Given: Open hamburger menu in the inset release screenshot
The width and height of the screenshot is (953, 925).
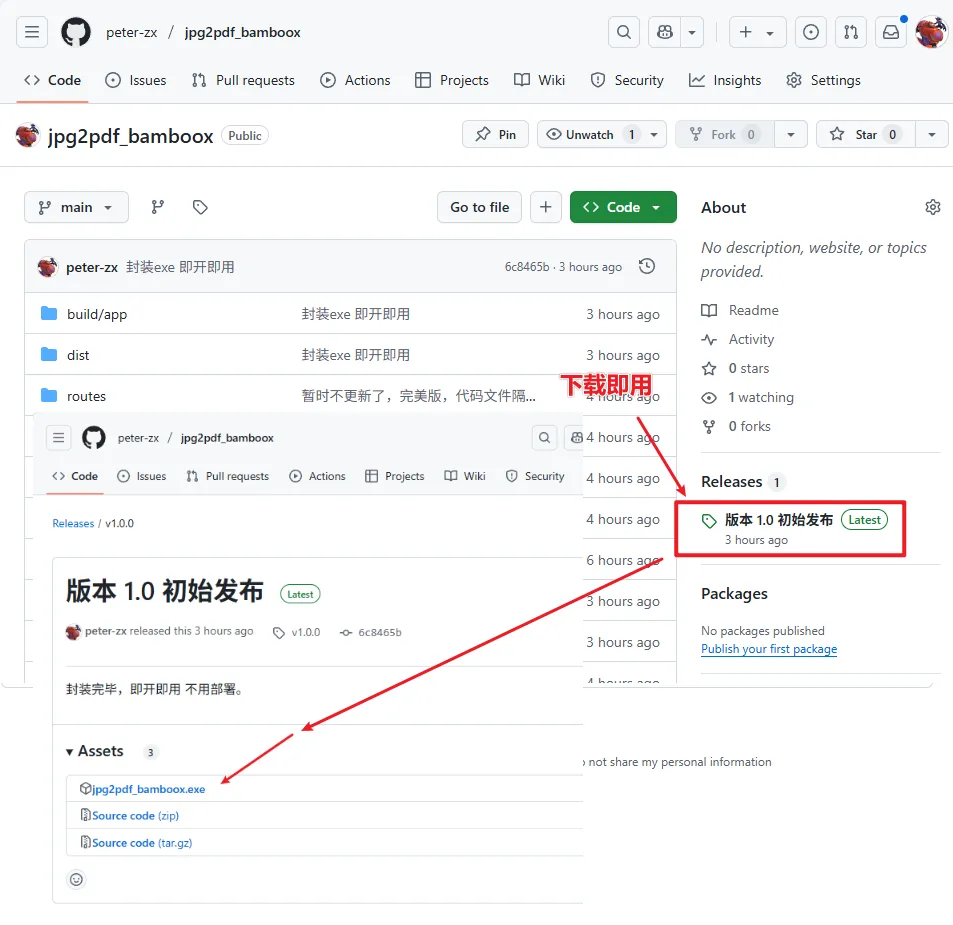Looking at the screenshot, I should [58, 438].
